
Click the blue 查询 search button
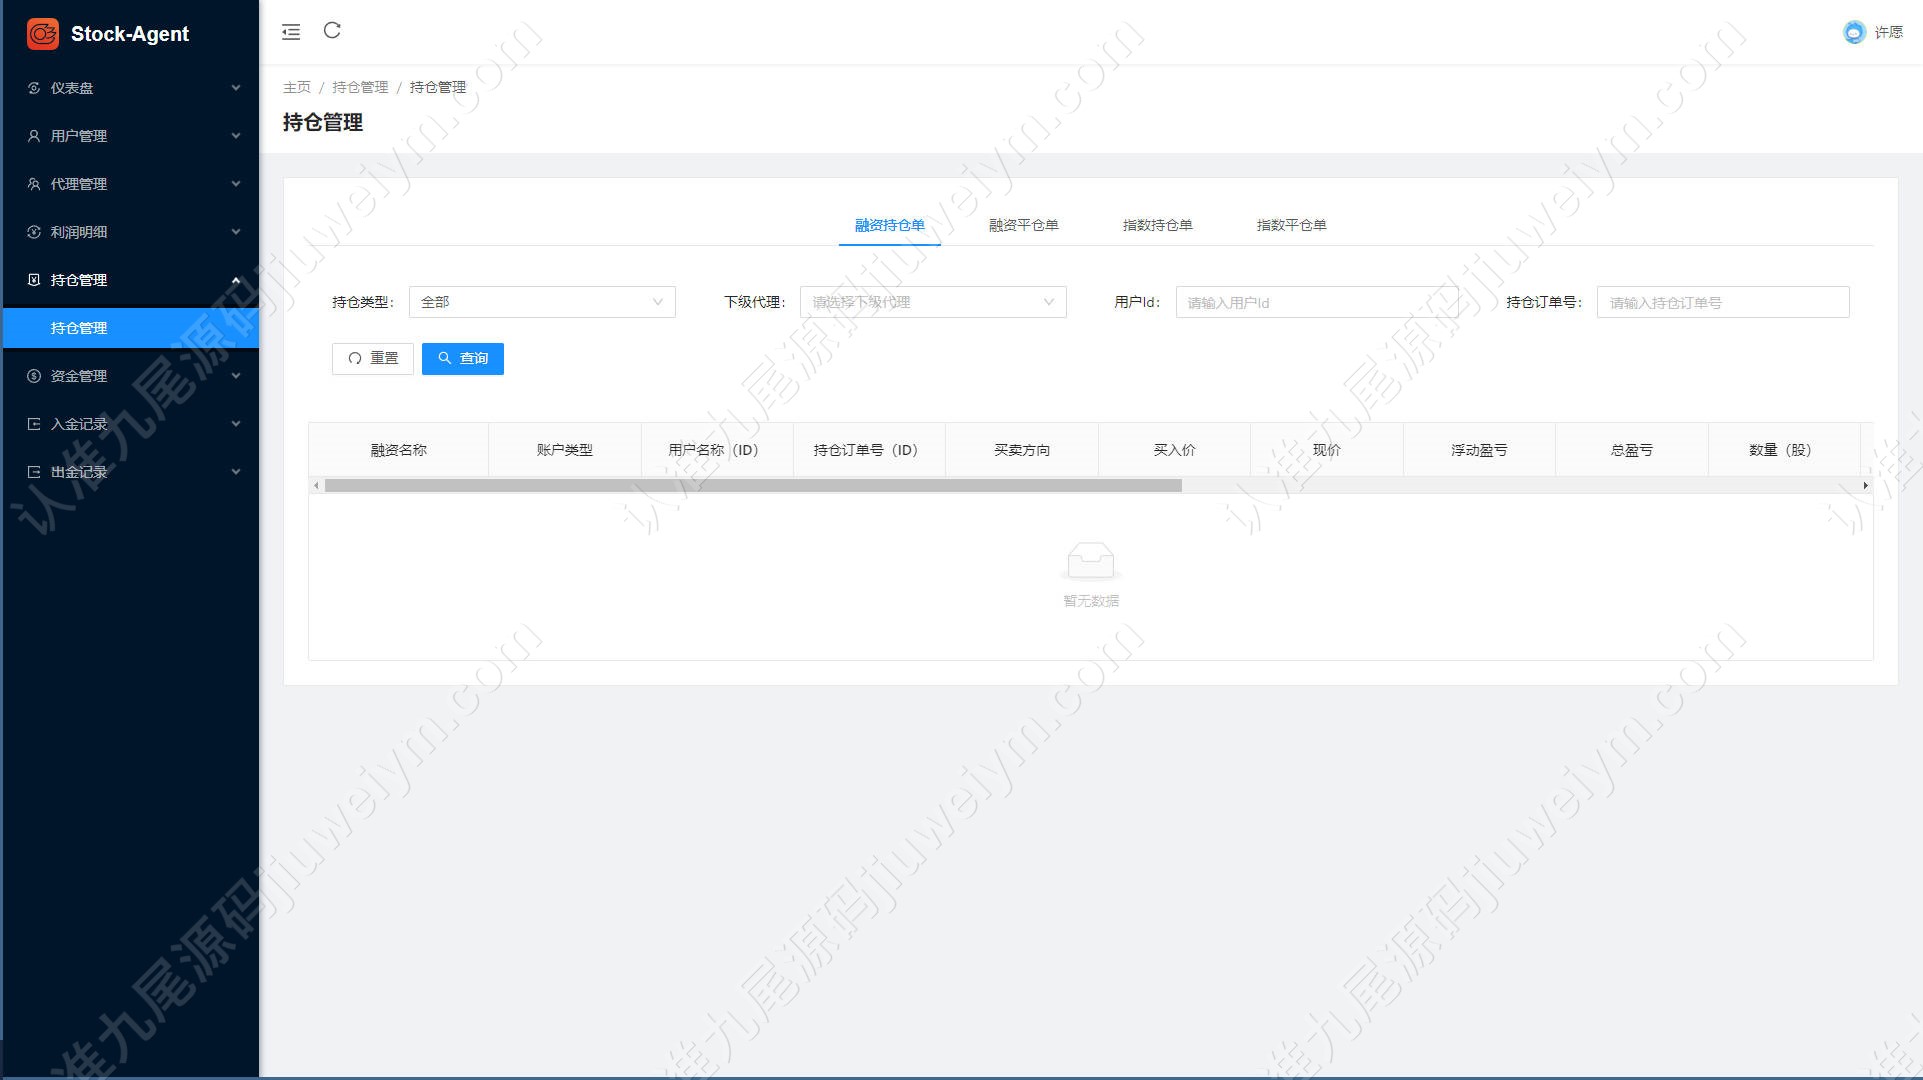click(463, 359)
